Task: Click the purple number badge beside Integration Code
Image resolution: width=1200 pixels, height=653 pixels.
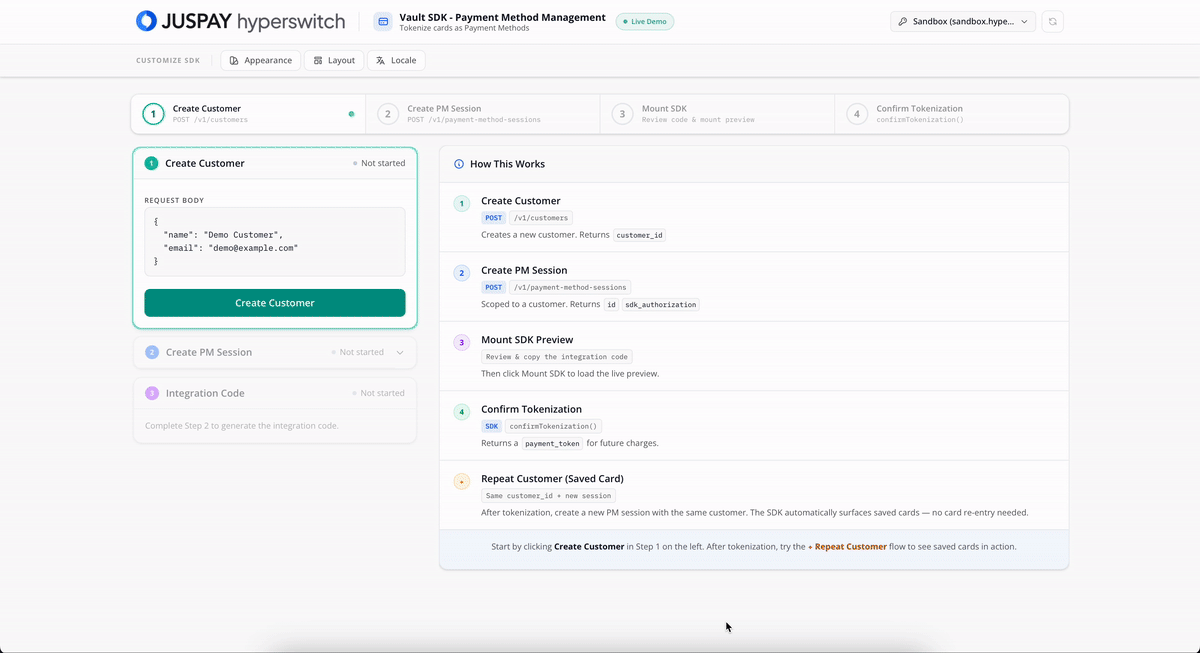Action: pyautogui.click(x=152, y=393)
